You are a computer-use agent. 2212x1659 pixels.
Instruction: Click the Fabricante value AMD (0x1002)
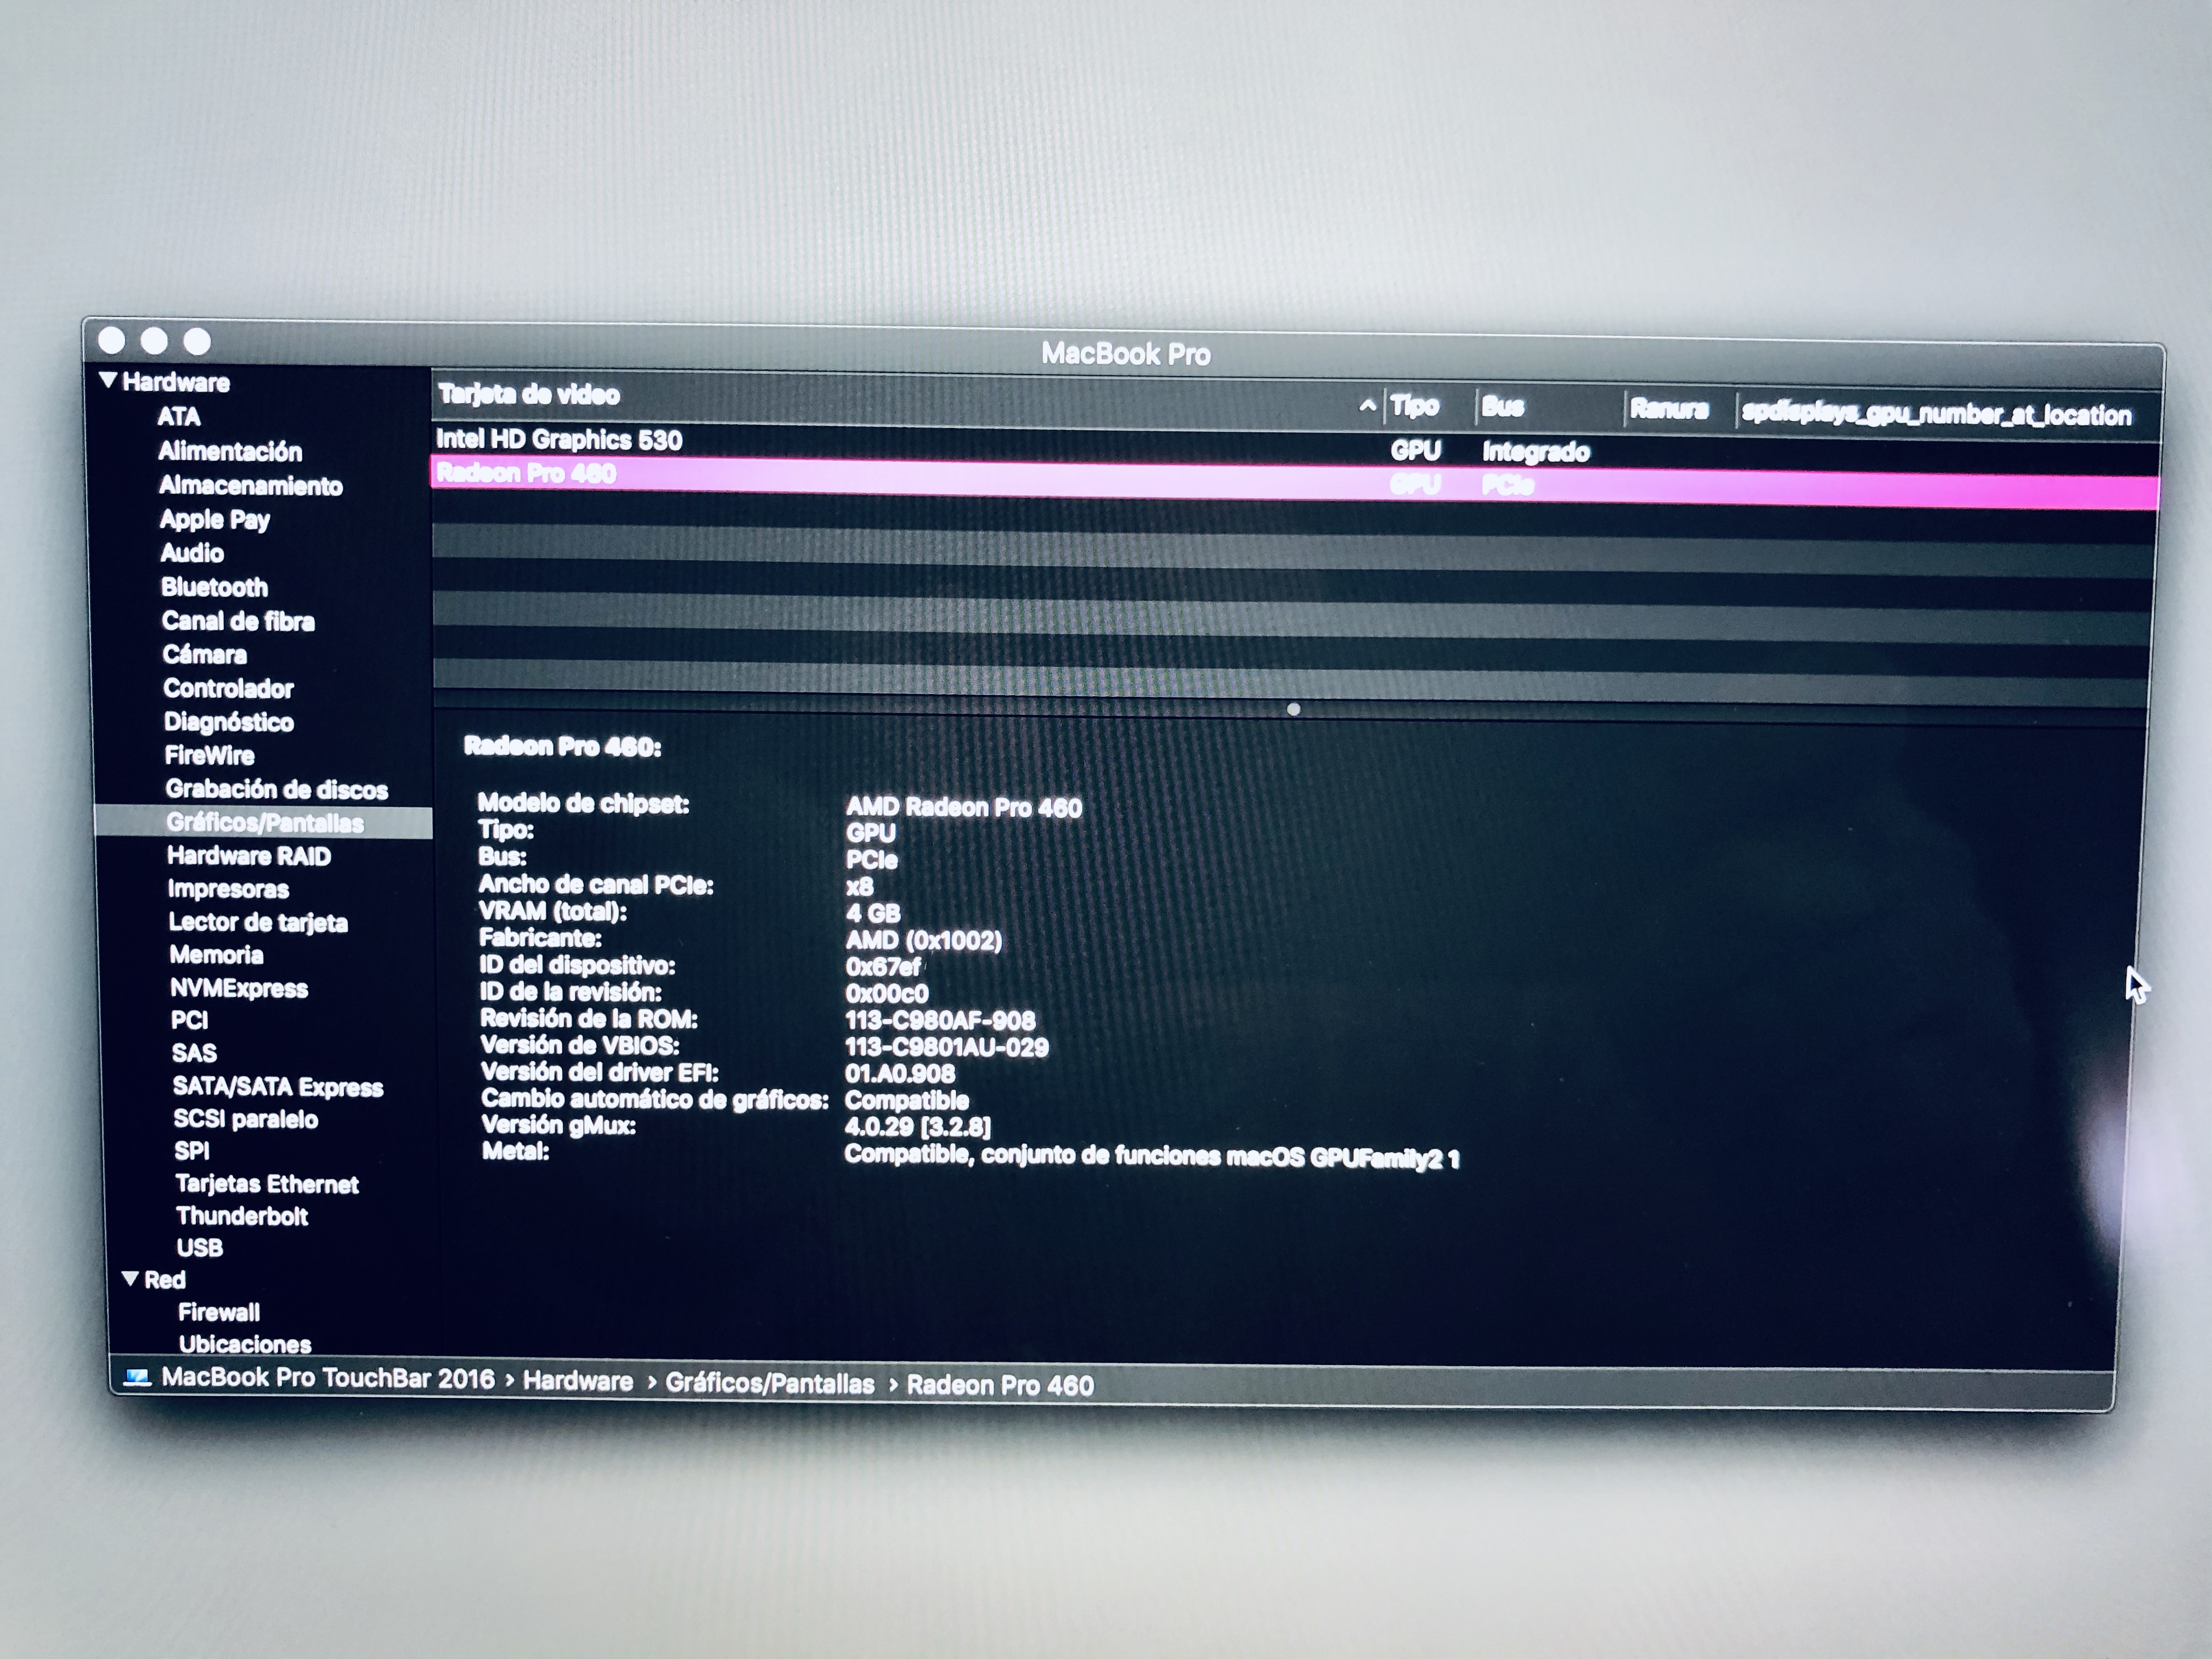point(924,941)
